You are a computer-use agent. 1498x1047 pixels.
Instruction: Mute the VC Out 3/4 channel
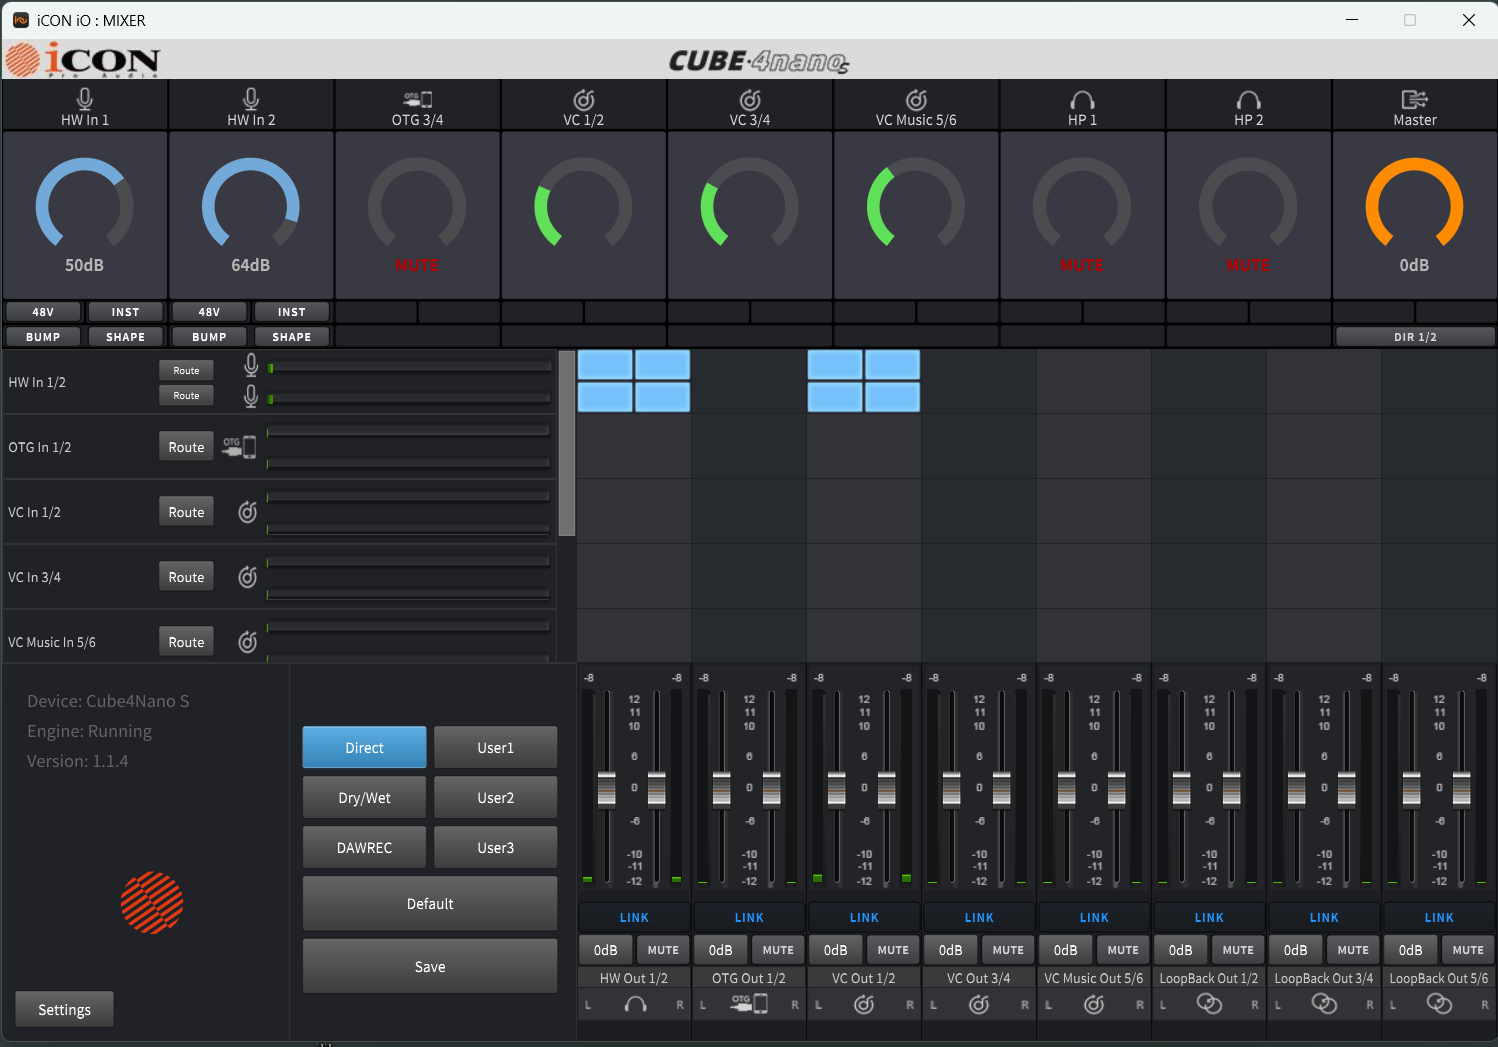point(1008,950)
